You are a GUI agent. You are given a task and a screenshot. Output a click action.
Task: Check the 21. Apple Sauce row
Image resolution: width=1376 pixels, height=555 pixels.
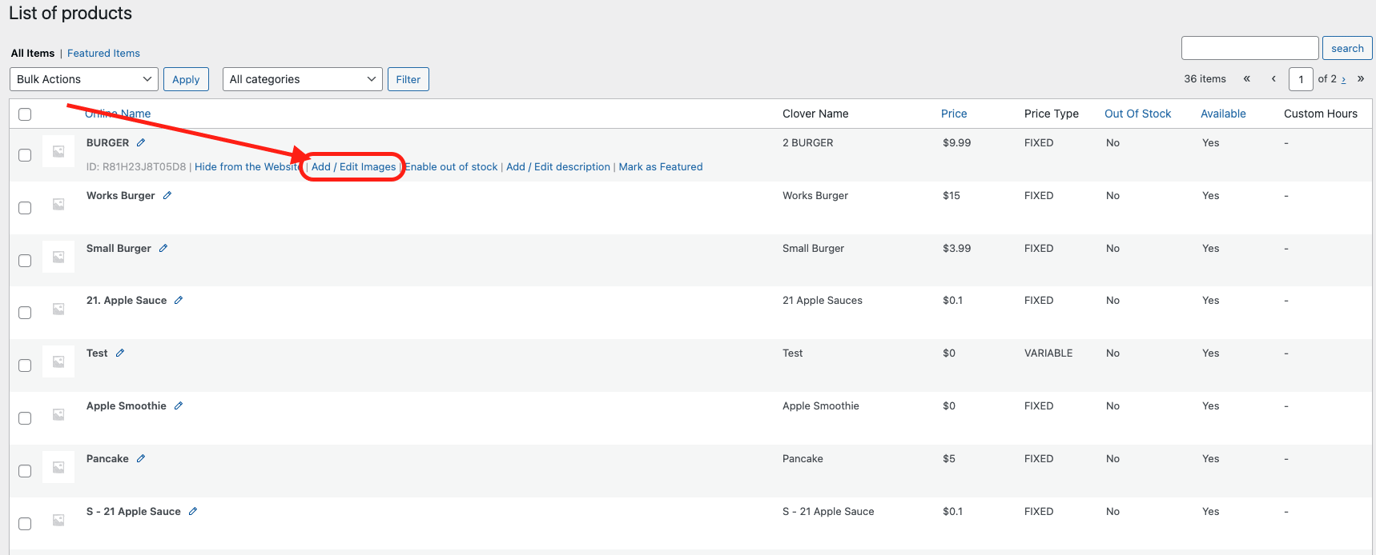(25, 313)
